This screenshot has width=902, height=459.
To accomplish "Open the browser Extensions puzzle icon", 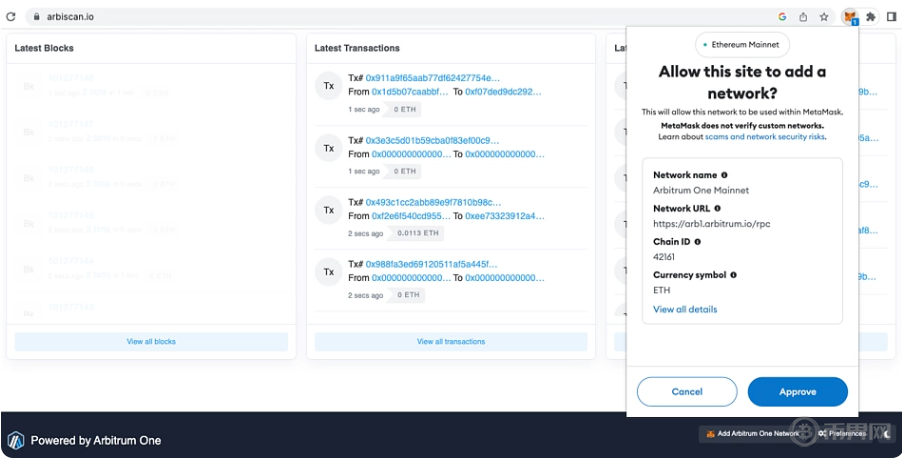I will (870, 17).
